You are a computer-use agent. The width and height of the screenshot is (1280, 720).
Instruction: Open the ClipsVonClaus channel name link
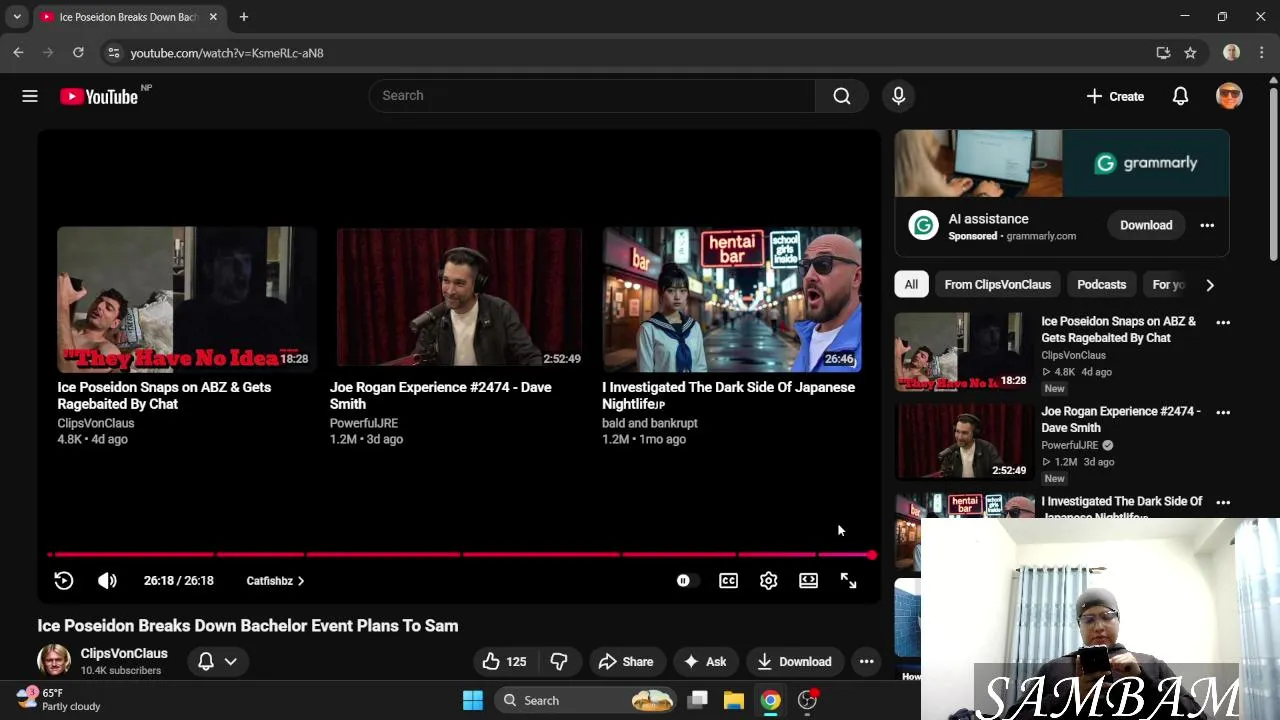(124, 653)
